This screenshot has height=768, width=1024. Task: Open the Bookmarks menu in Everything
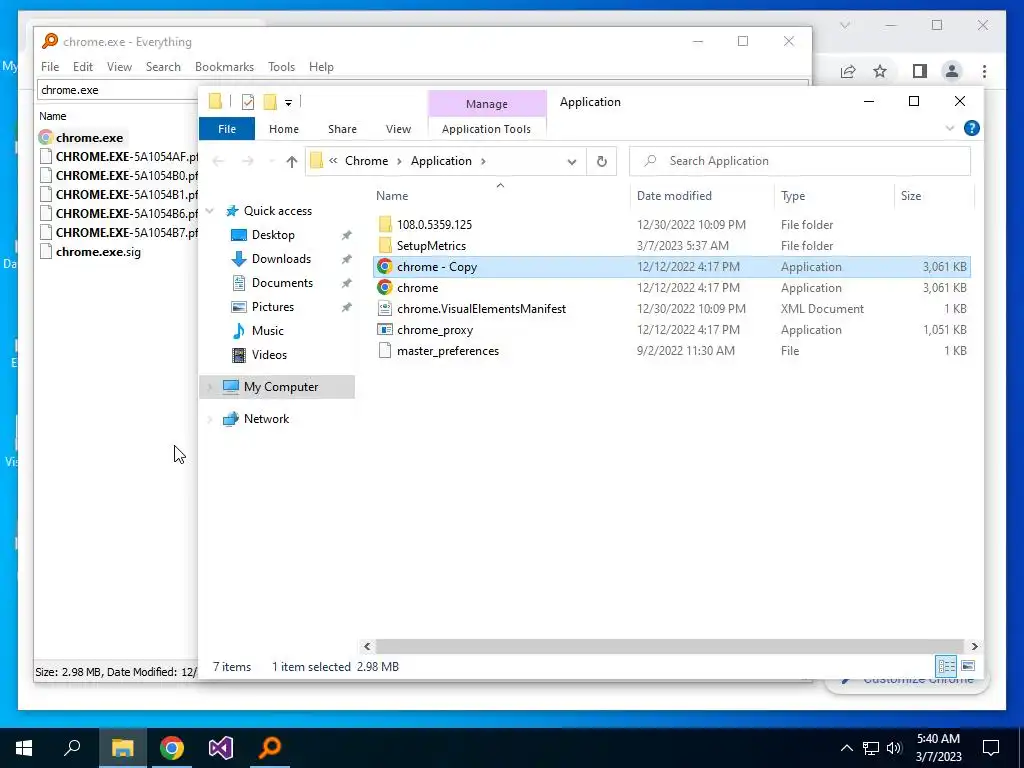tap(224, 67)
